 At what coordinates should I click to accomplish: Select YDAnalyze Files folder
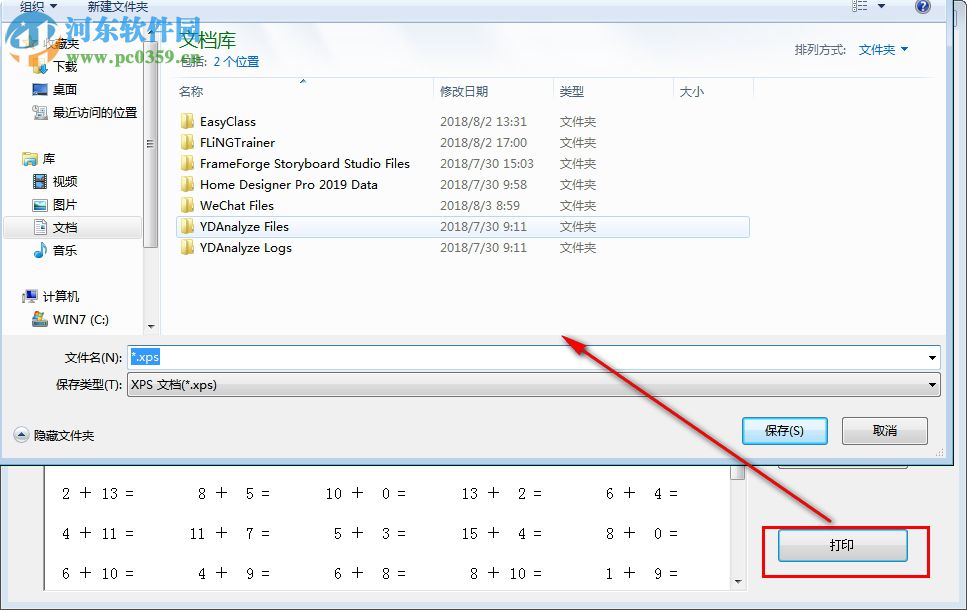point(244,226)
